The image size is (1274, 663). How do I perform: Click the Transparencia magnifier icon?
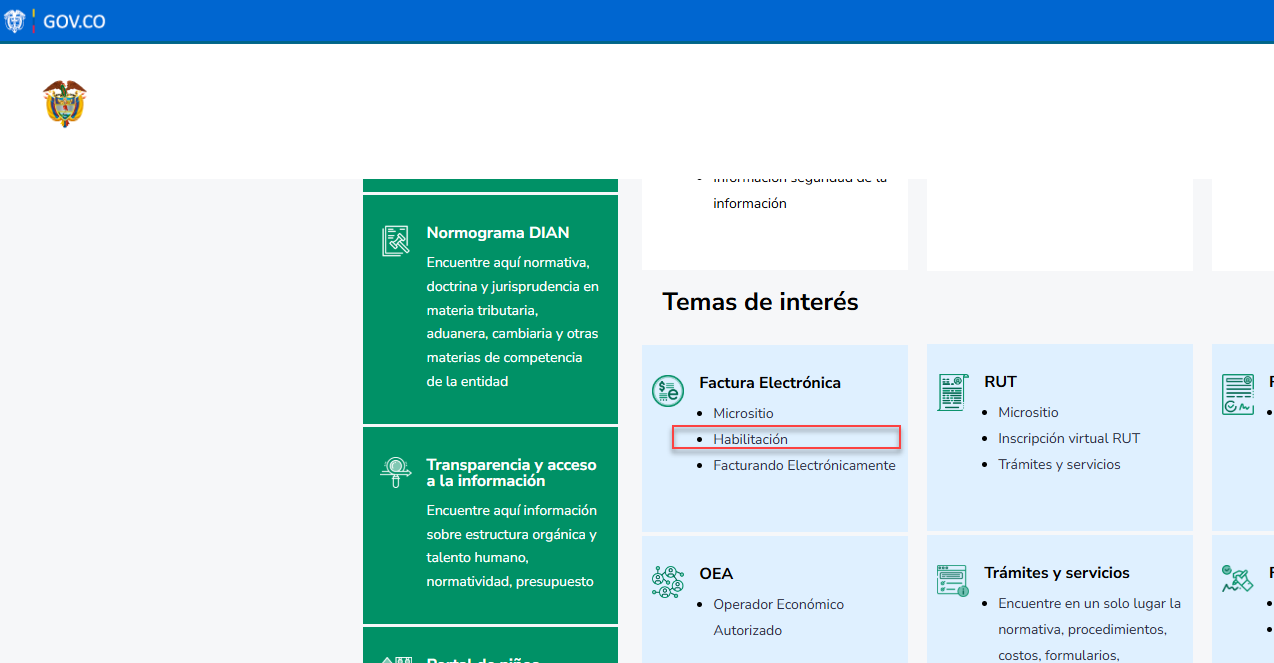[396, 472]
